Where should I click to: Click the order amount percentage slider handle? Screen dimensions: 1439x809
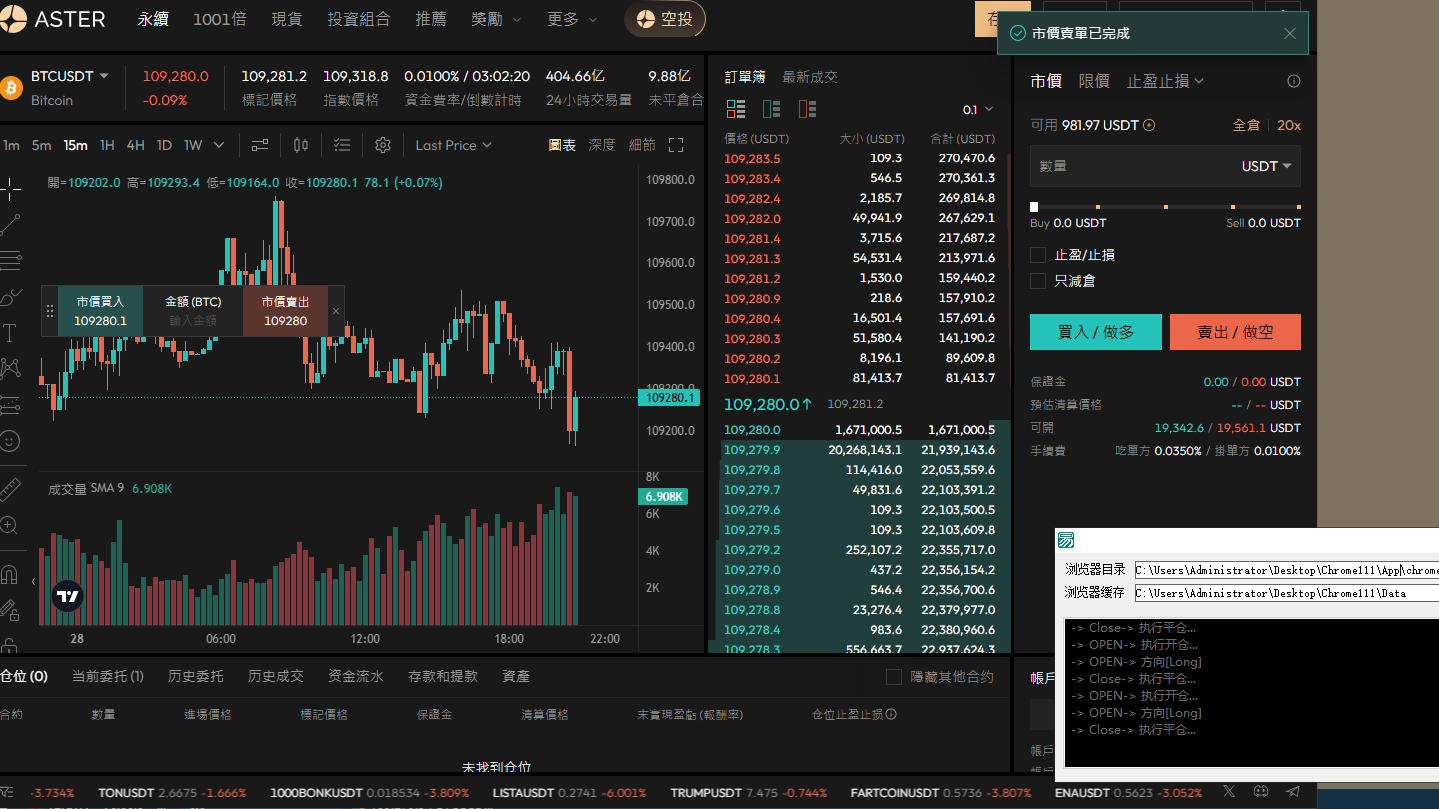click(x=1034, y=207)
